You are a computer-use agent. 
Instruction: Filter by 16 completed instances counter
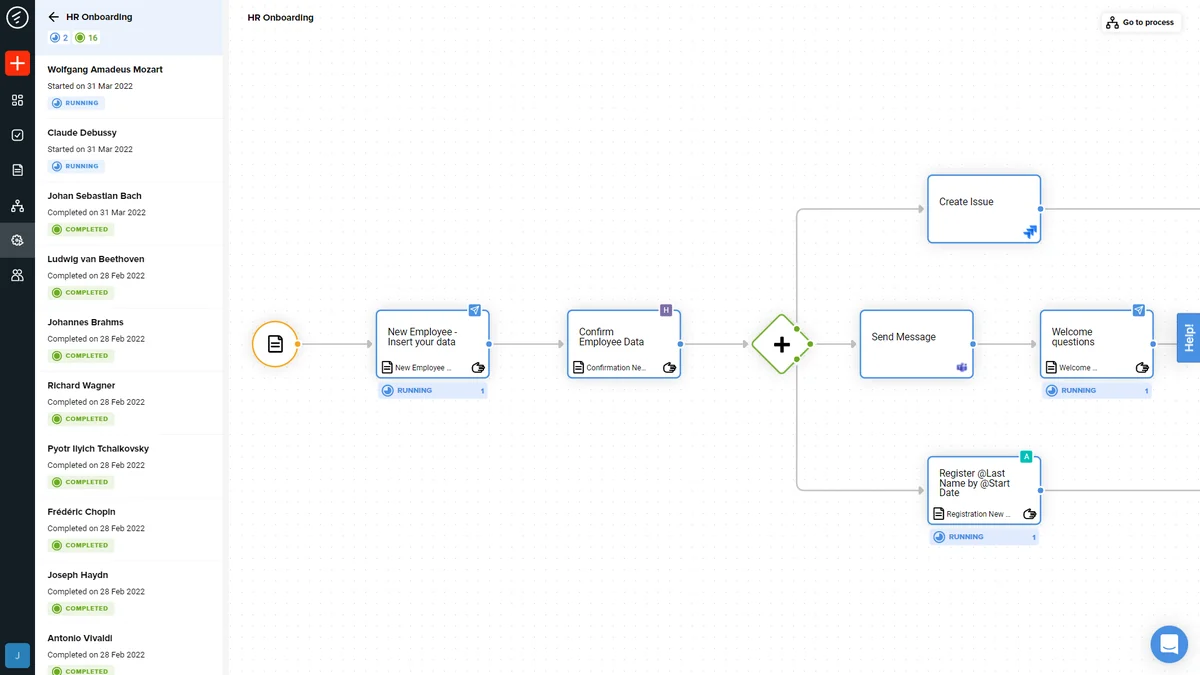point(87,38)
